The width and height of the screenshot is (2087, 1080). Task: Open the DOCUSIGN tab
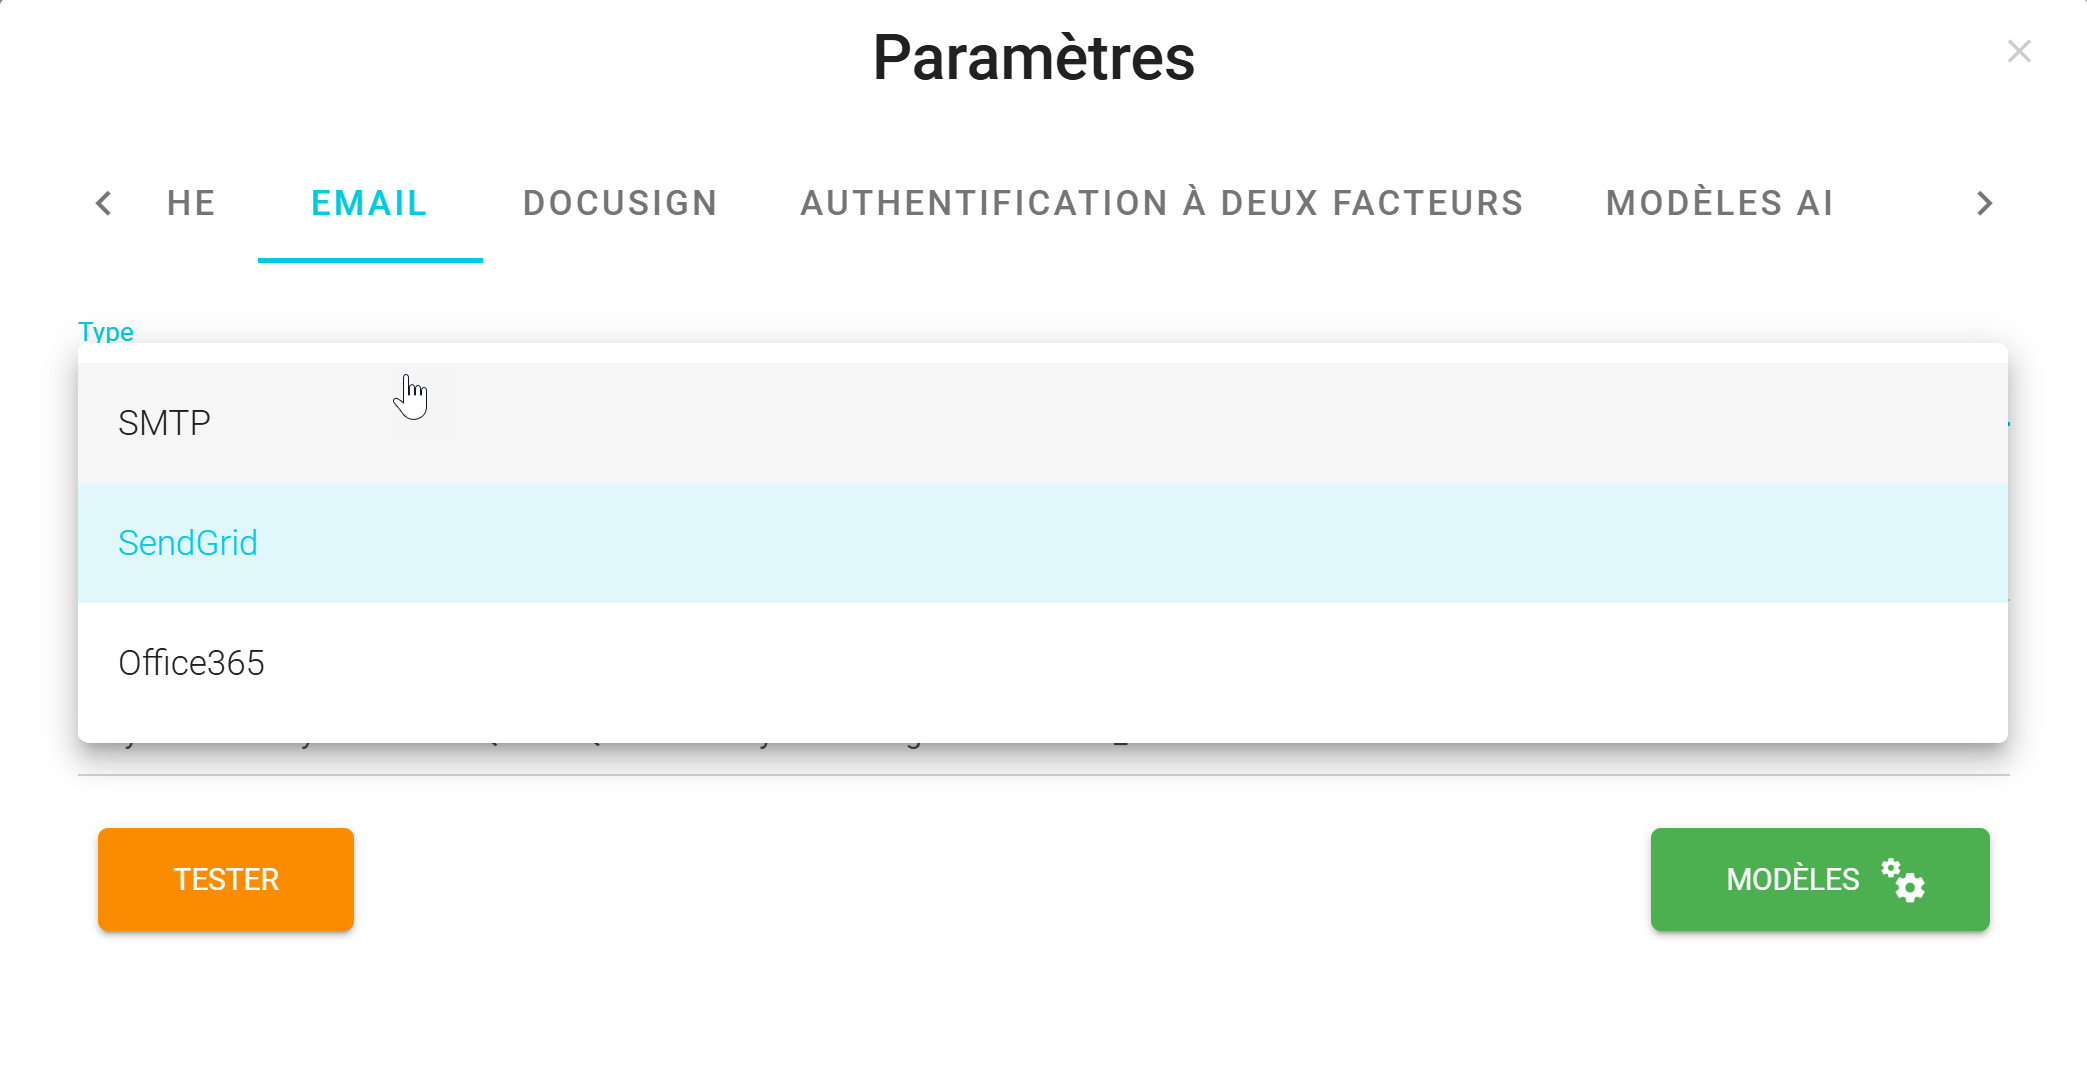(620, 203)
